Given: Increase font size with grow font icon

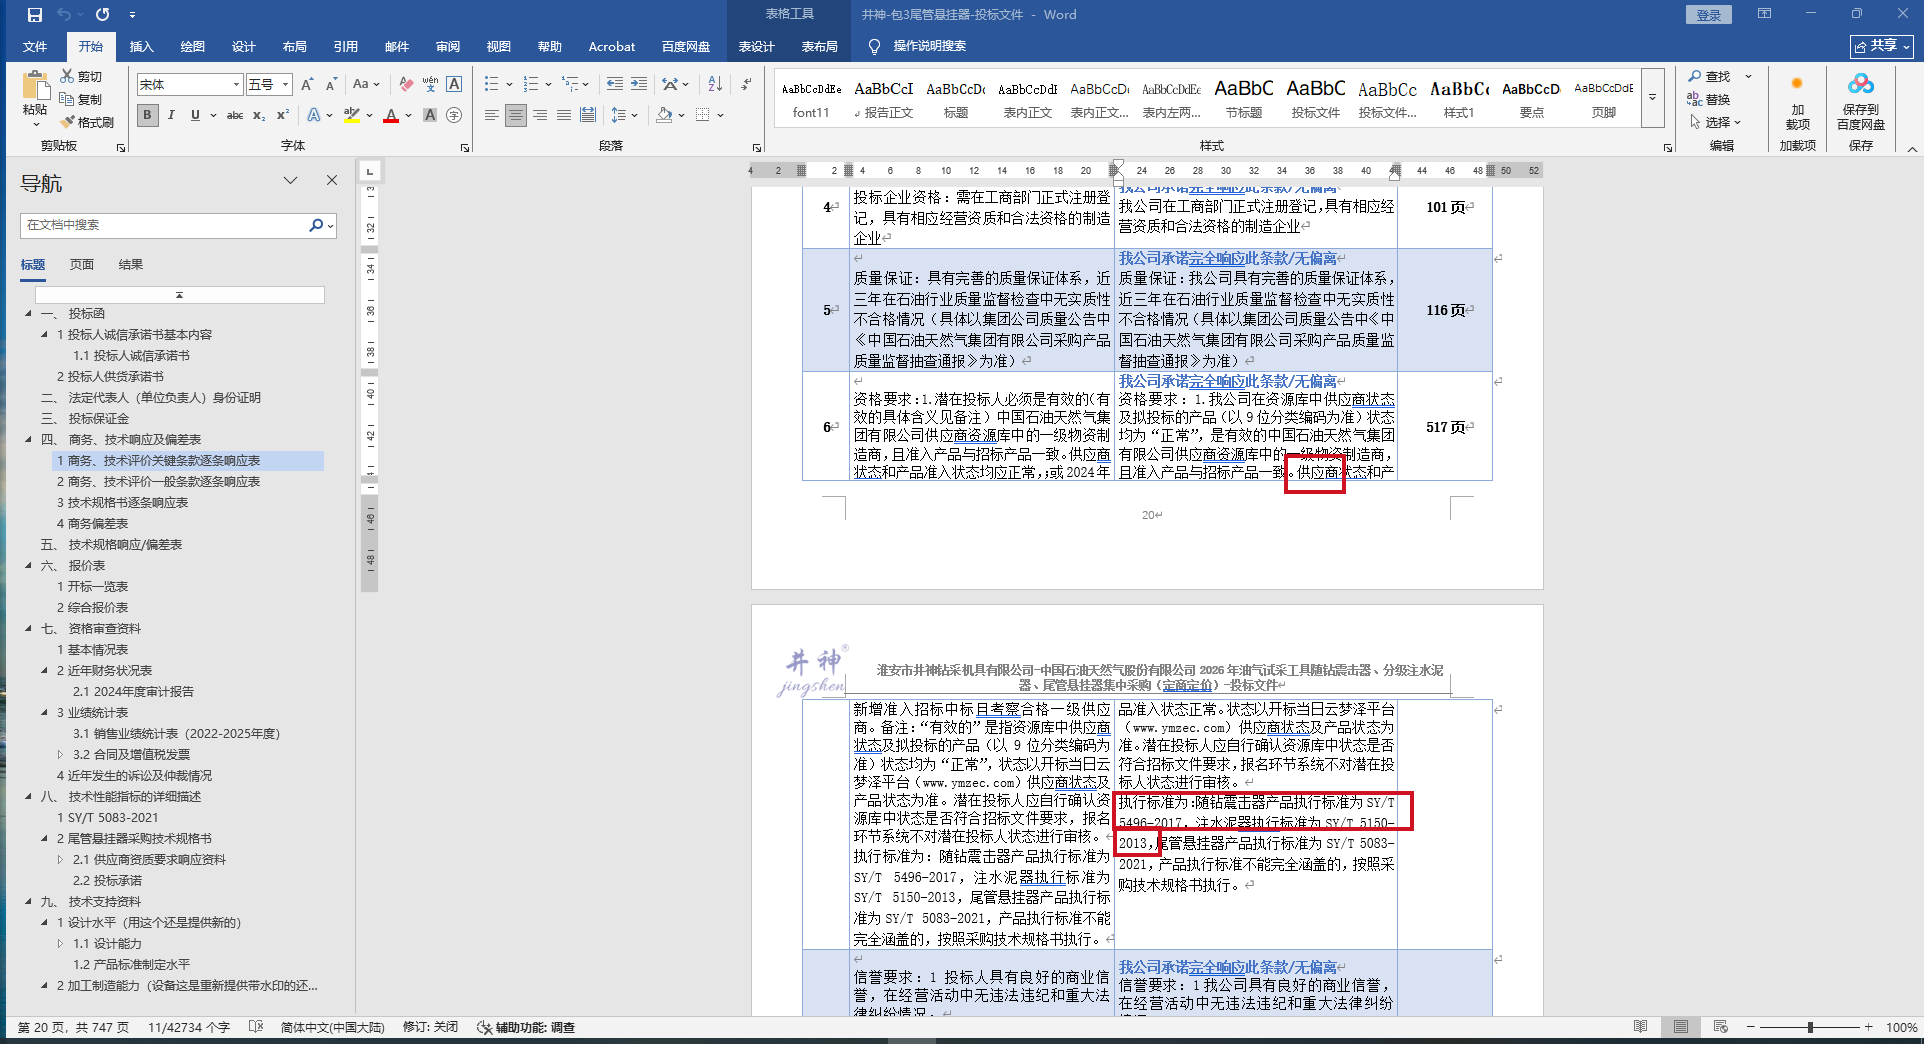Looking at the screenshot, I should [x=307, y=85].
